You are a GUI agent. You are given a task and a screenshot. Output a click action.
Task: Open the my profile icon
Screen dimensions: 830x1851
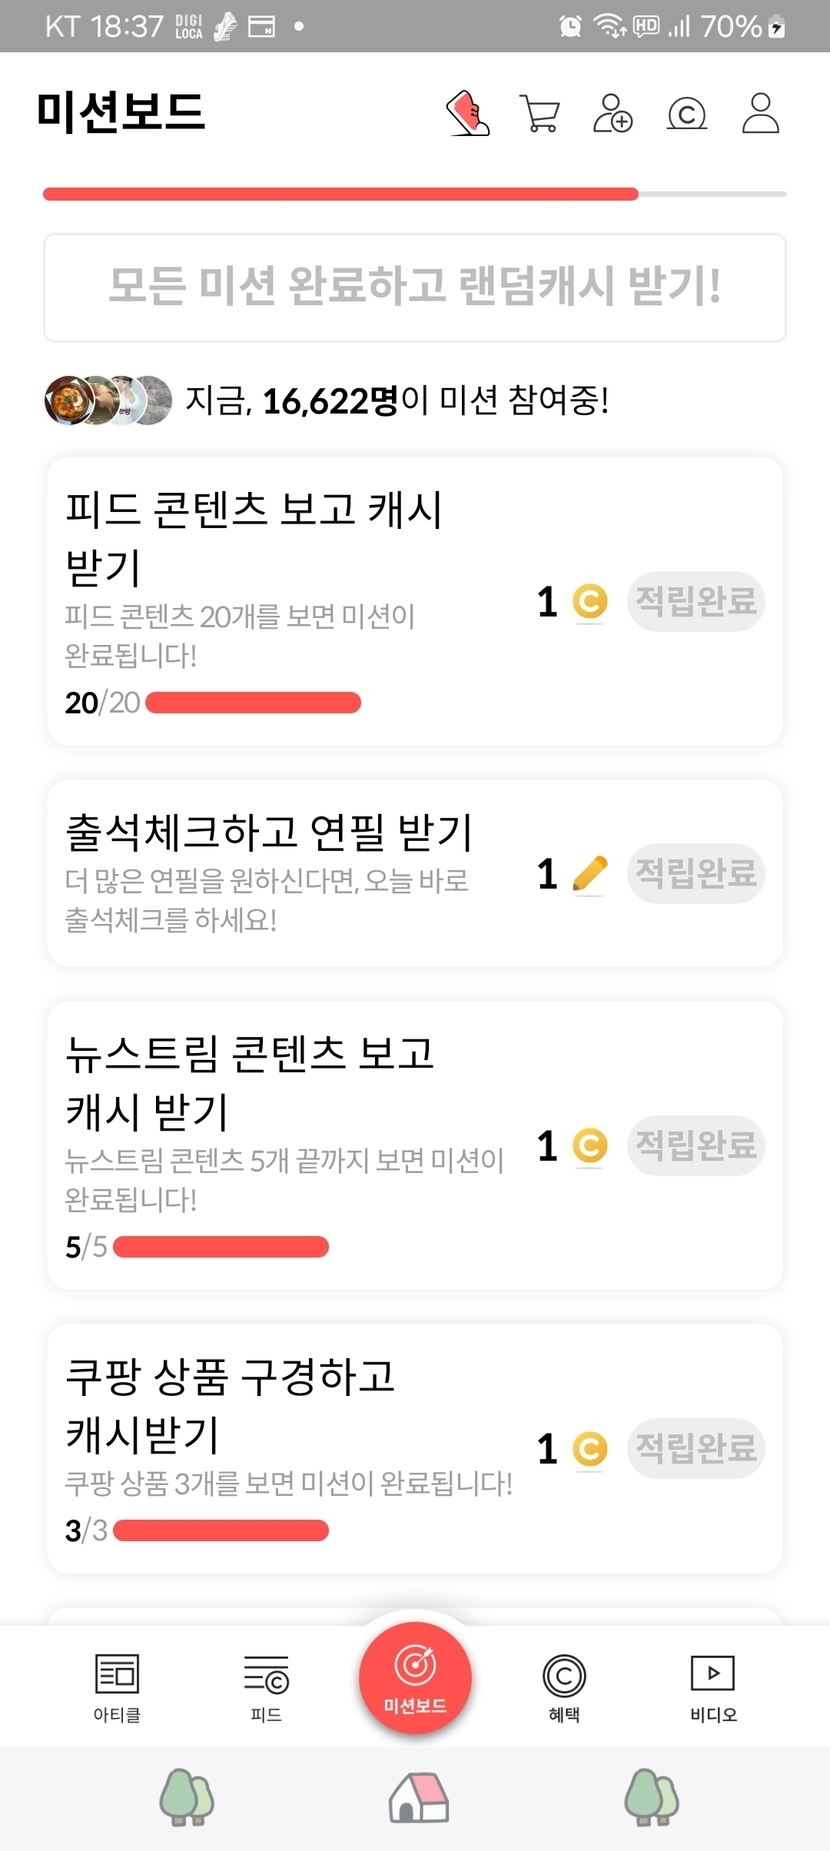pyautogui.click(x=760, y=113)
